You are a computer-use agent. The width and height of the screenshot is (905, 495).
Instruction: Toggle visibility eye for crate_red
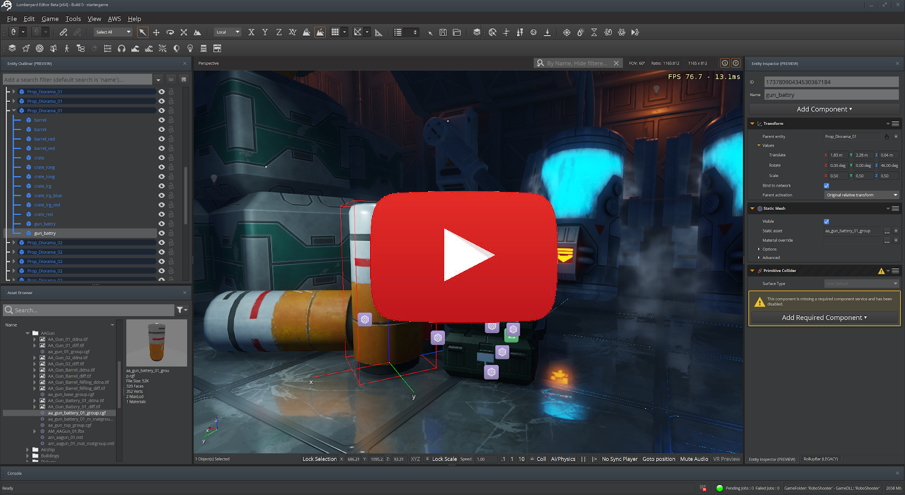[x=162, y=214]
